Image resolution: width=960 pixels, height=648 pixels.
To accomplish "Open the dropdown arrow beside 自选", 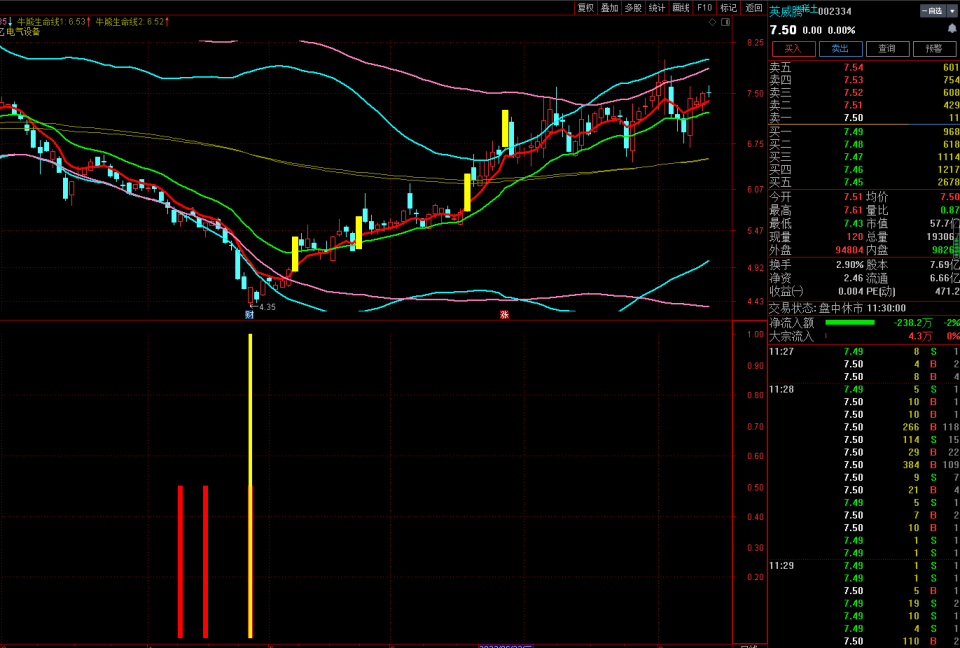I will (x=952, y=11).
